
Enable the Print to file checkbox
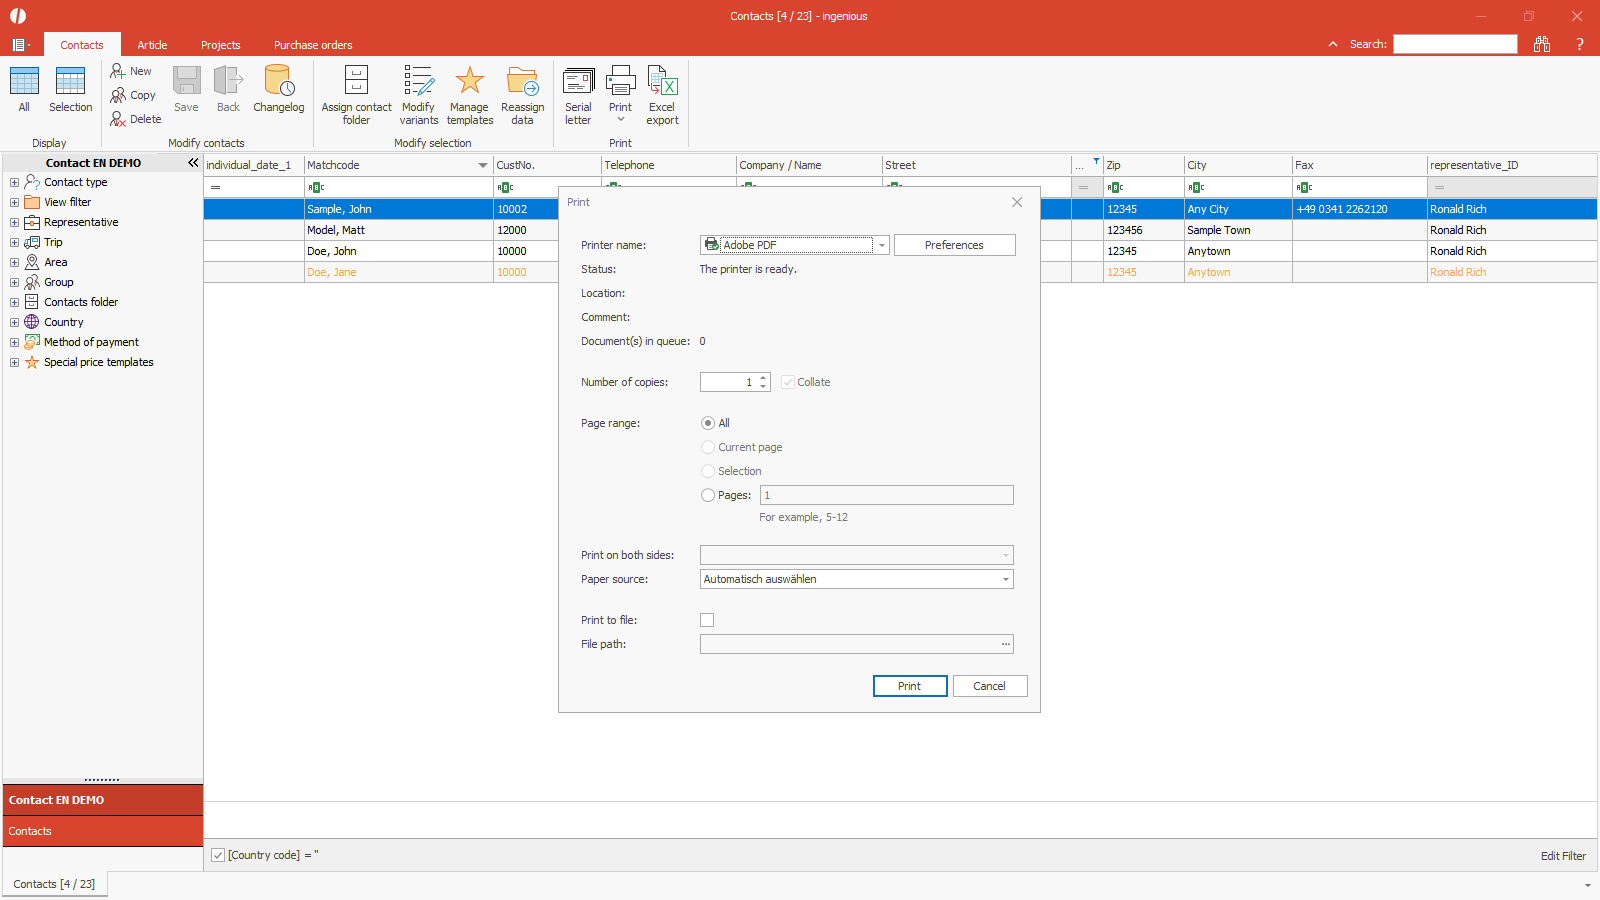click(x=707, y=620)
